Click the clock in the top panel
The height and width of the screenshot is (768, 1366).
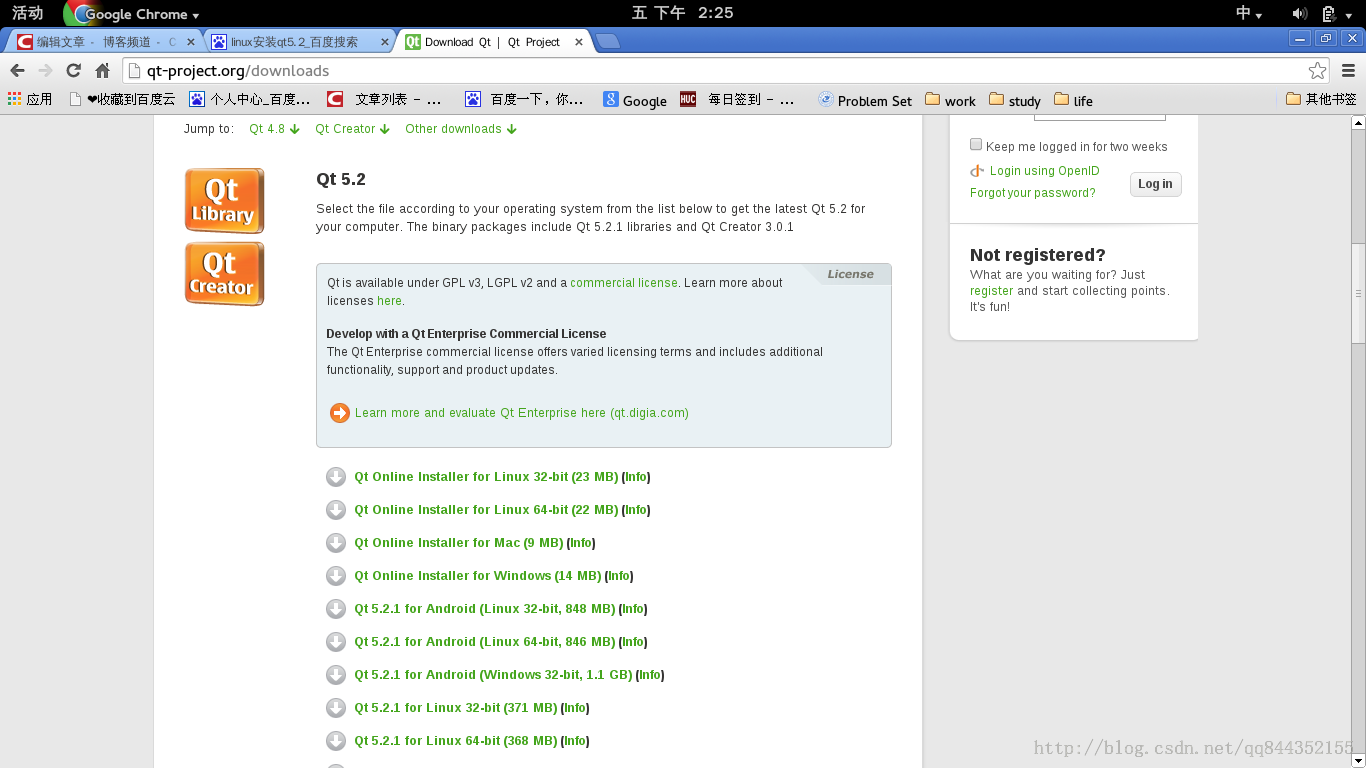pos(683,13)
